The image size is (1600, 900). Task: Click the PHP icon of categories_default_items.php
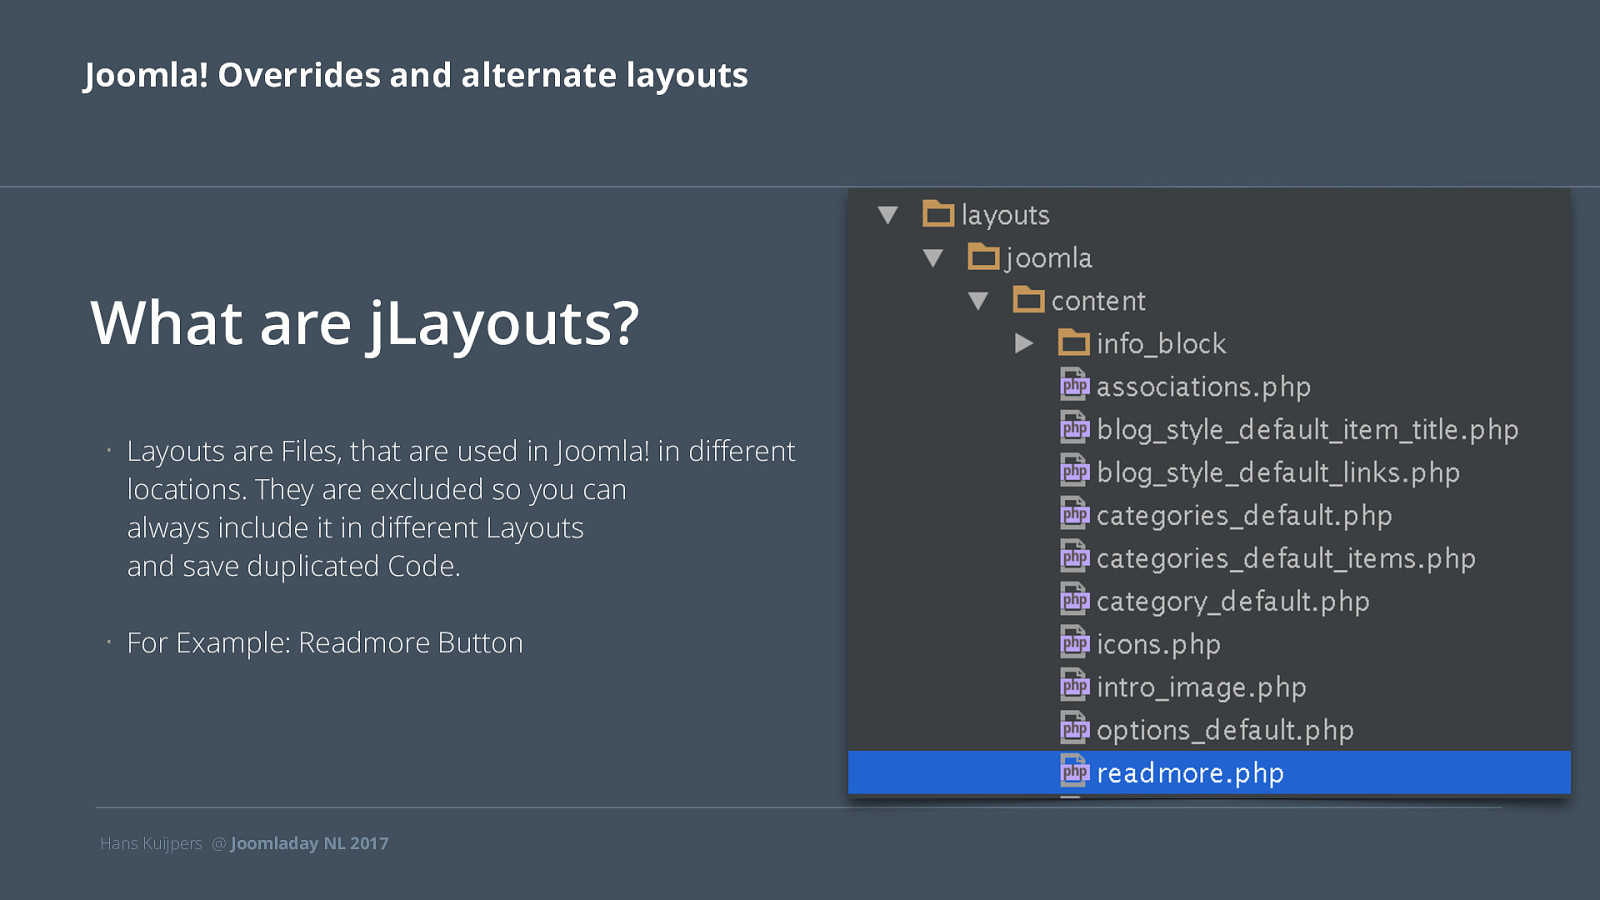pos(1075,557)
